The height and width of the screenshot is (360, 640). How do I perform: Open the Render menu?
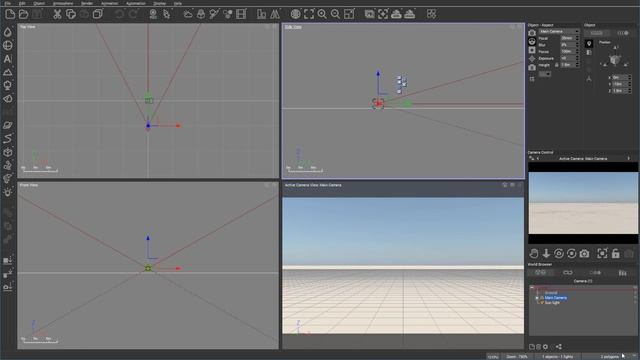click(x=87, y=3)
